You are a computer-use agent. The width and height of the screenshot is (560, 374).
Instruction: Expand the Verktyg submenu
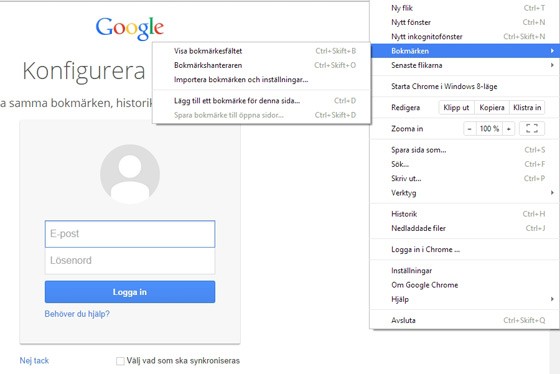pos(464,193)
